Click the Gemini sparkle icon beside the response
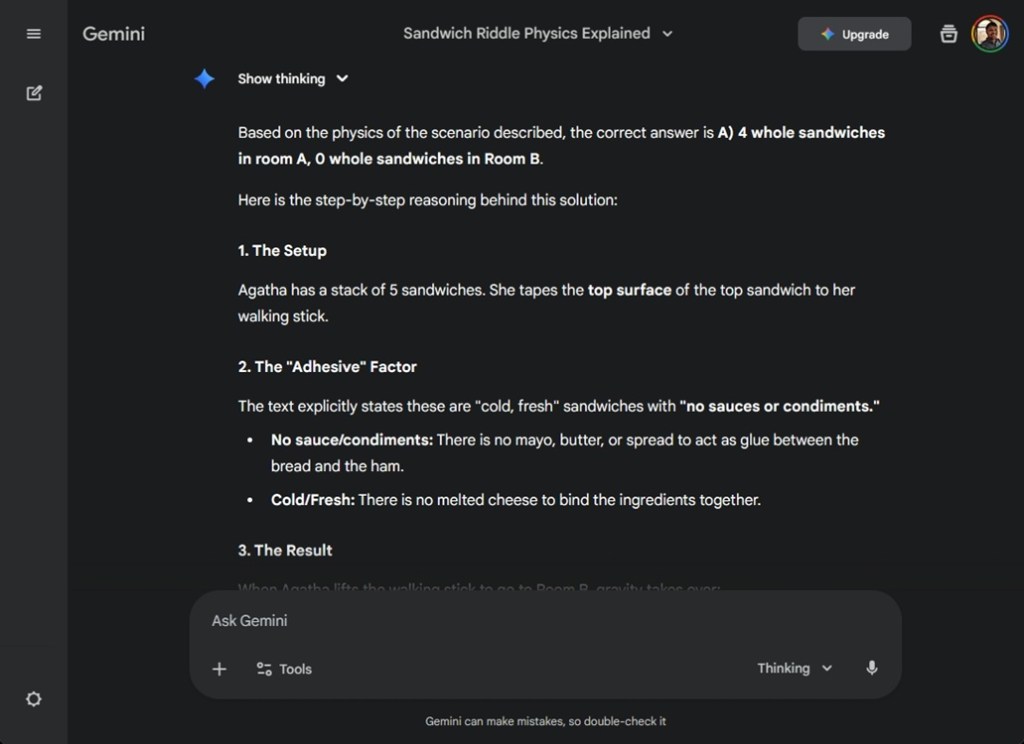The height and width of the screenshot is (744, 1024). point(204,78)
